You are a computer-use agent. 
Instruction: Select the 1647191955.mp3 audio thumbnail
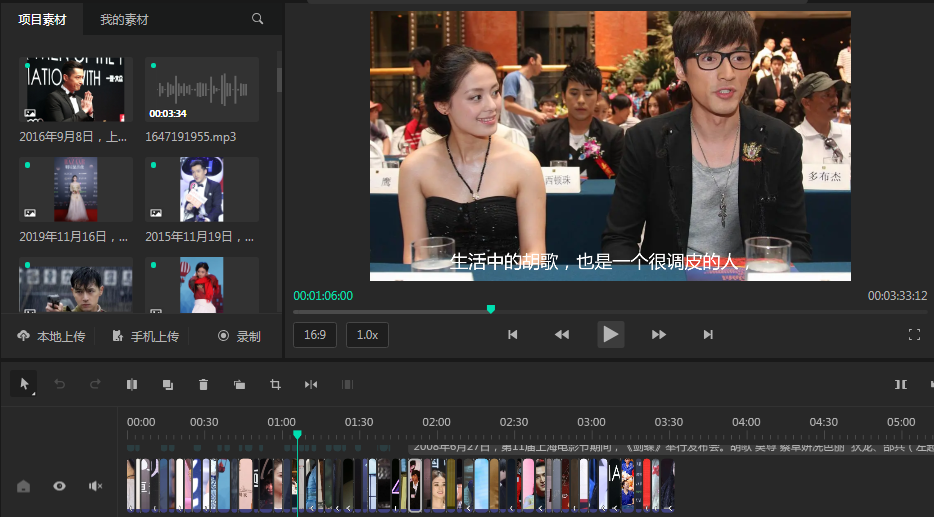[201, 90]
